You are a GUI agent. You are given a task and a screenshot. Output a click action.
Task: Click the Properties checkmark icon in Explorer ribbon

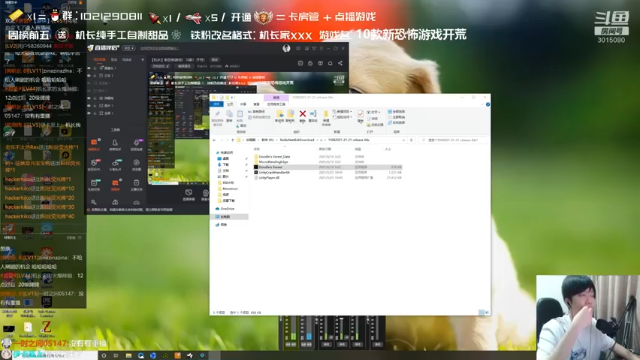point(360,113)
